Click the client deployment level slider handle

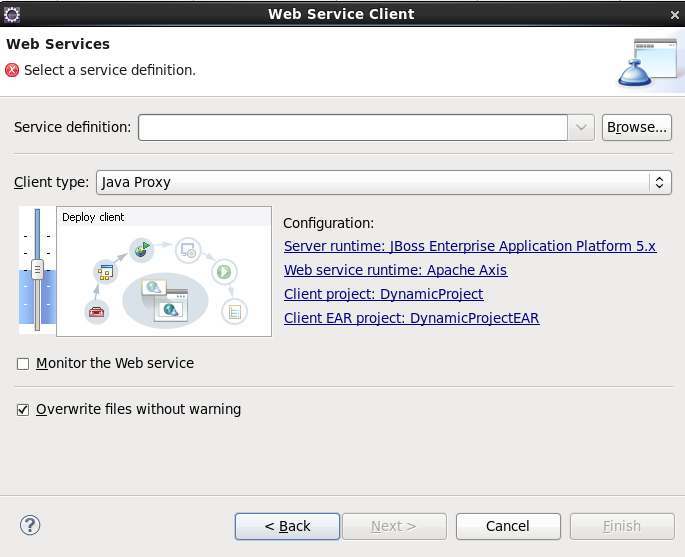tap(37, 269)
